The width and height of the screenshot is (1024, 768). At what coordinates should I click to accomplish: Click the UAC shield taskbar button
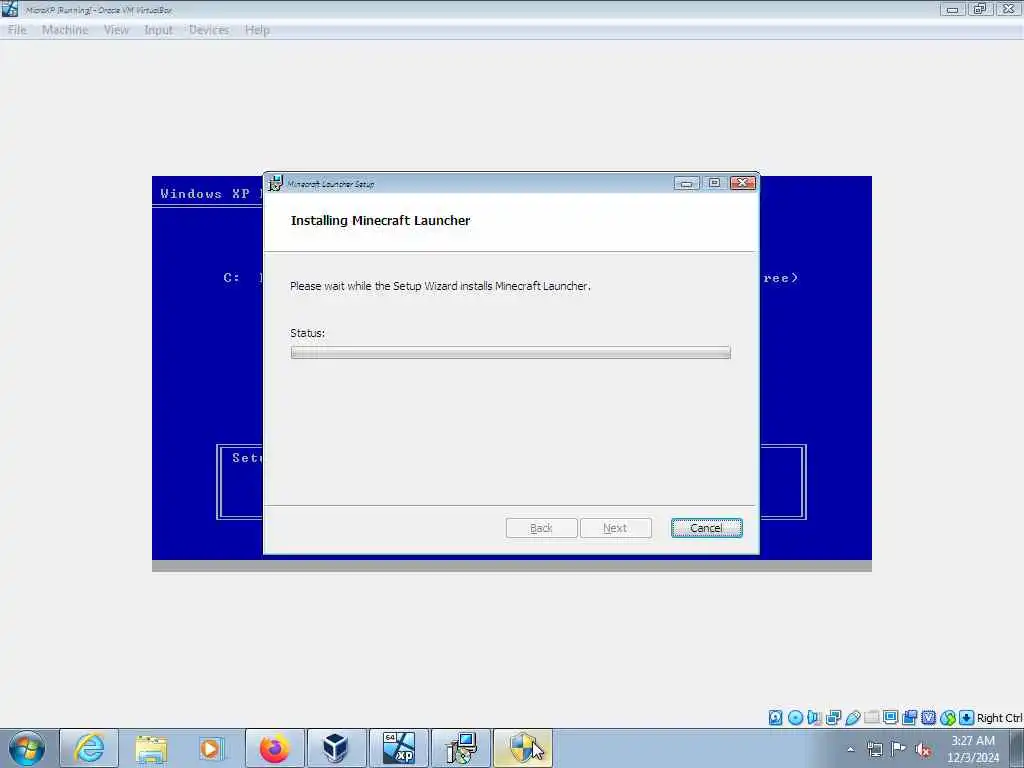coord(523,748)
